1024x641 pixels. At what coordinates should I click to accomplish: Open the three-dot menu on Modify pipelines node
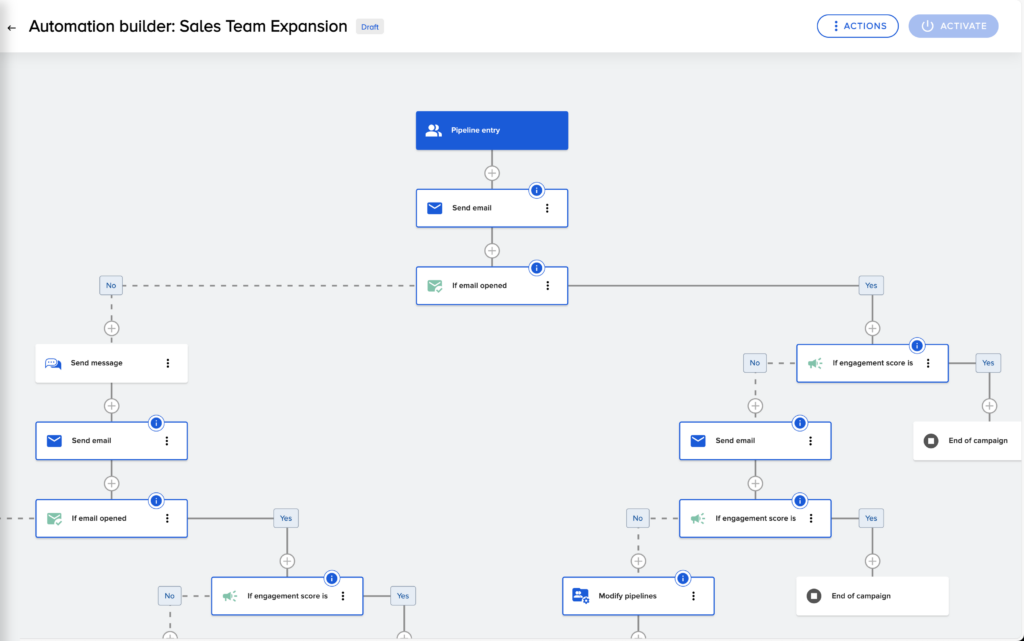(693, 596)
